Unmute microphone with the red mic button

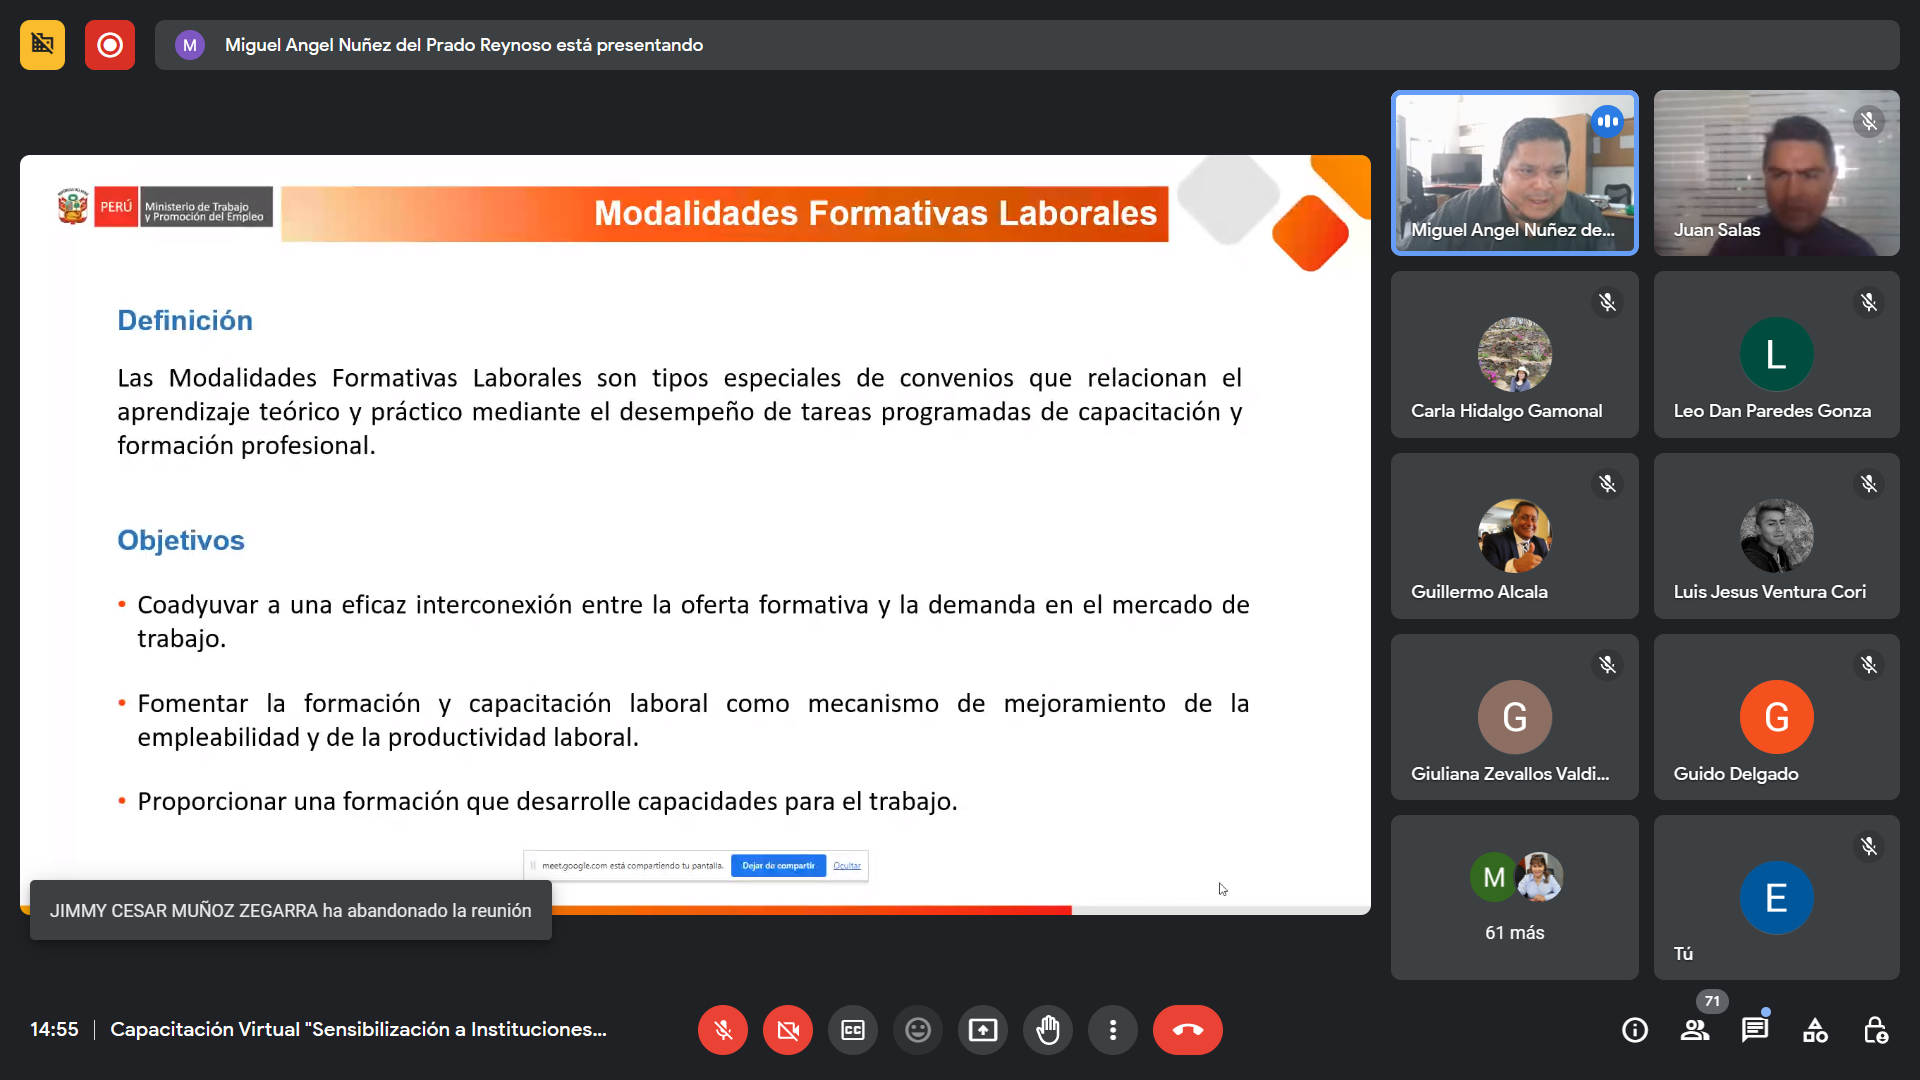[723, 1030]
